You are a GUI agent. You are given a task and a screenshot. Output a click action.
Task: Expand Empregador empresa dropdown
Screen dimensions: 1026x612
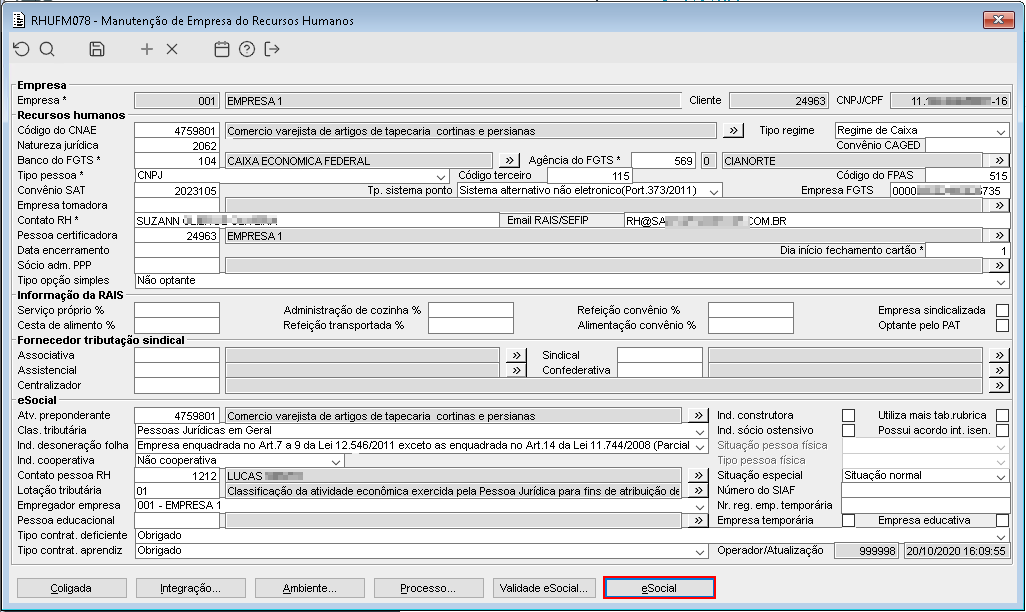699,506
